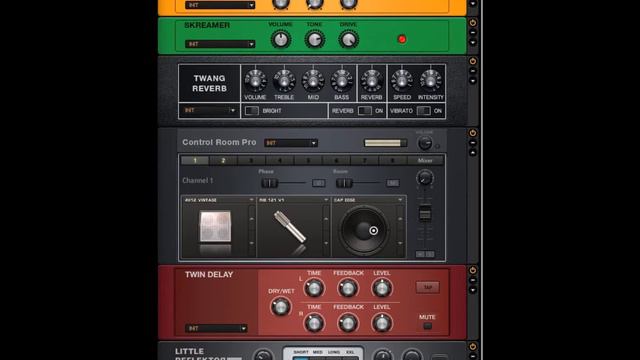This screenshot has width=640, height=360.
Task: Click small button right of Phase slider
Action: click(319, 183)
